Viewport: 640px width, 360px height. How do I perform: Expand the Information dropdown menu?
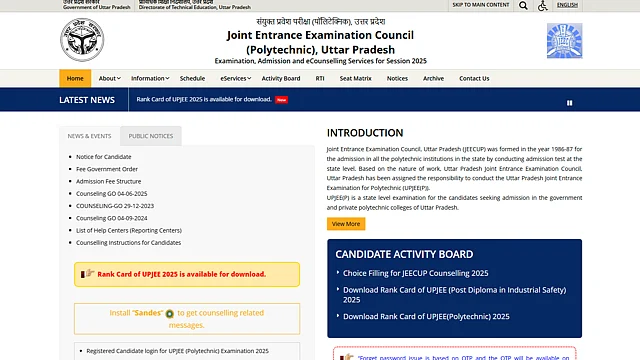[150, 78]
